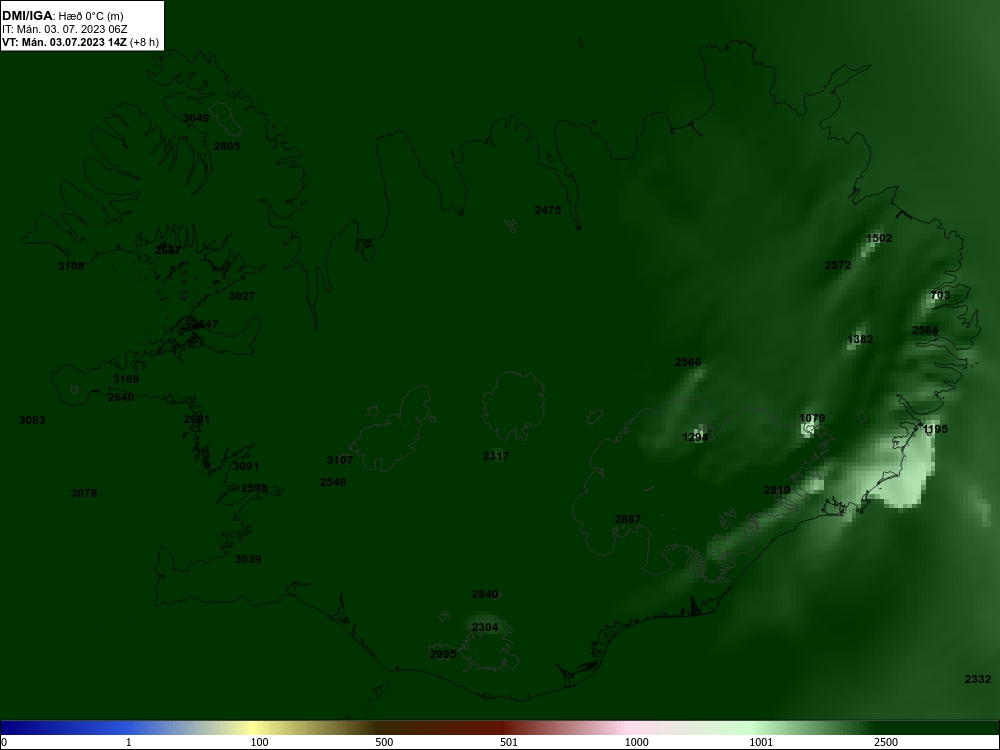Select map value 3091

[x=246, y=466]
